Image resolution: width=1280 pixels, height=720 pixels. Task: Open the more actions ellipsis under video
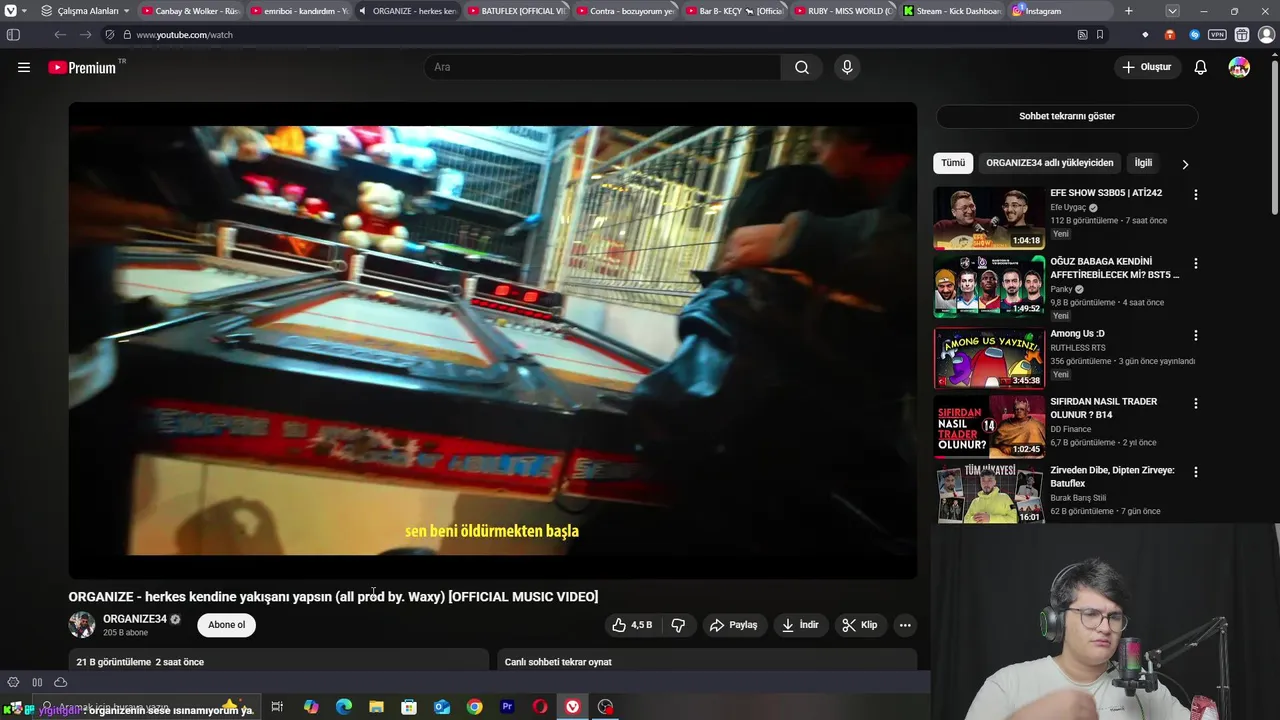(x=905, y=625)
